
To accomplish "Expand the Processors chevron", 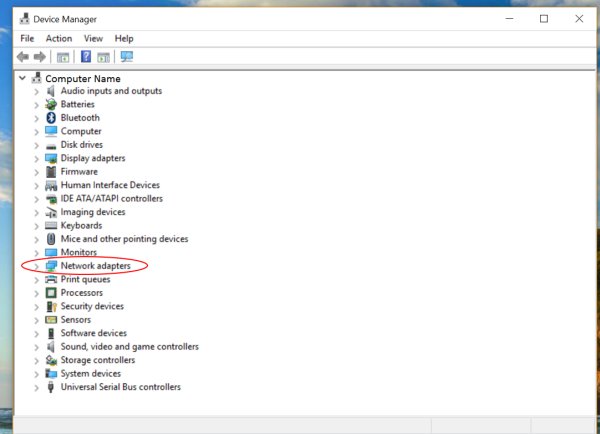I will pyautogui.click(x=36, y=294).
